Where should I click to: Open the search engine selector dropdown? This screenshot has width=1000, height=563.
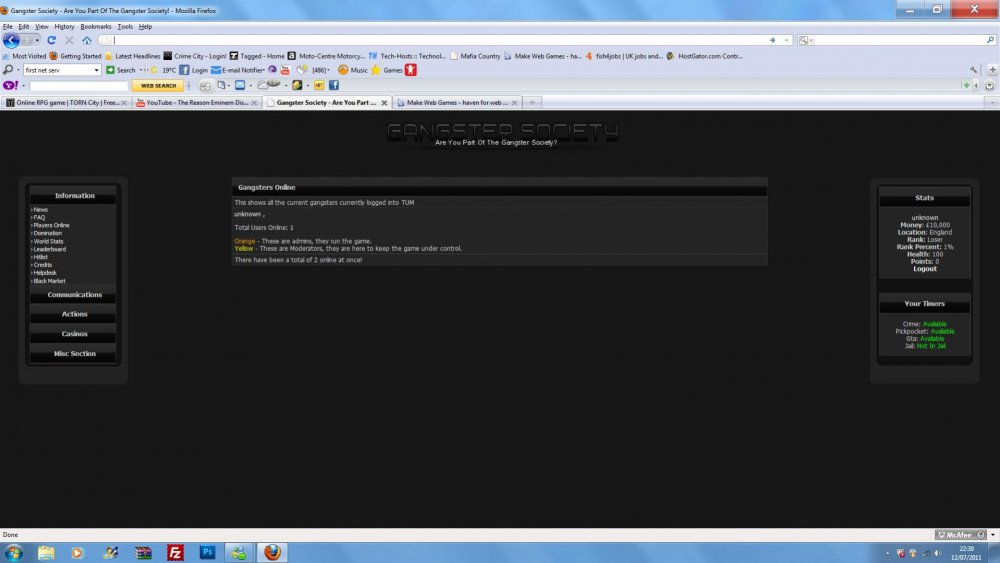point(807,40)
